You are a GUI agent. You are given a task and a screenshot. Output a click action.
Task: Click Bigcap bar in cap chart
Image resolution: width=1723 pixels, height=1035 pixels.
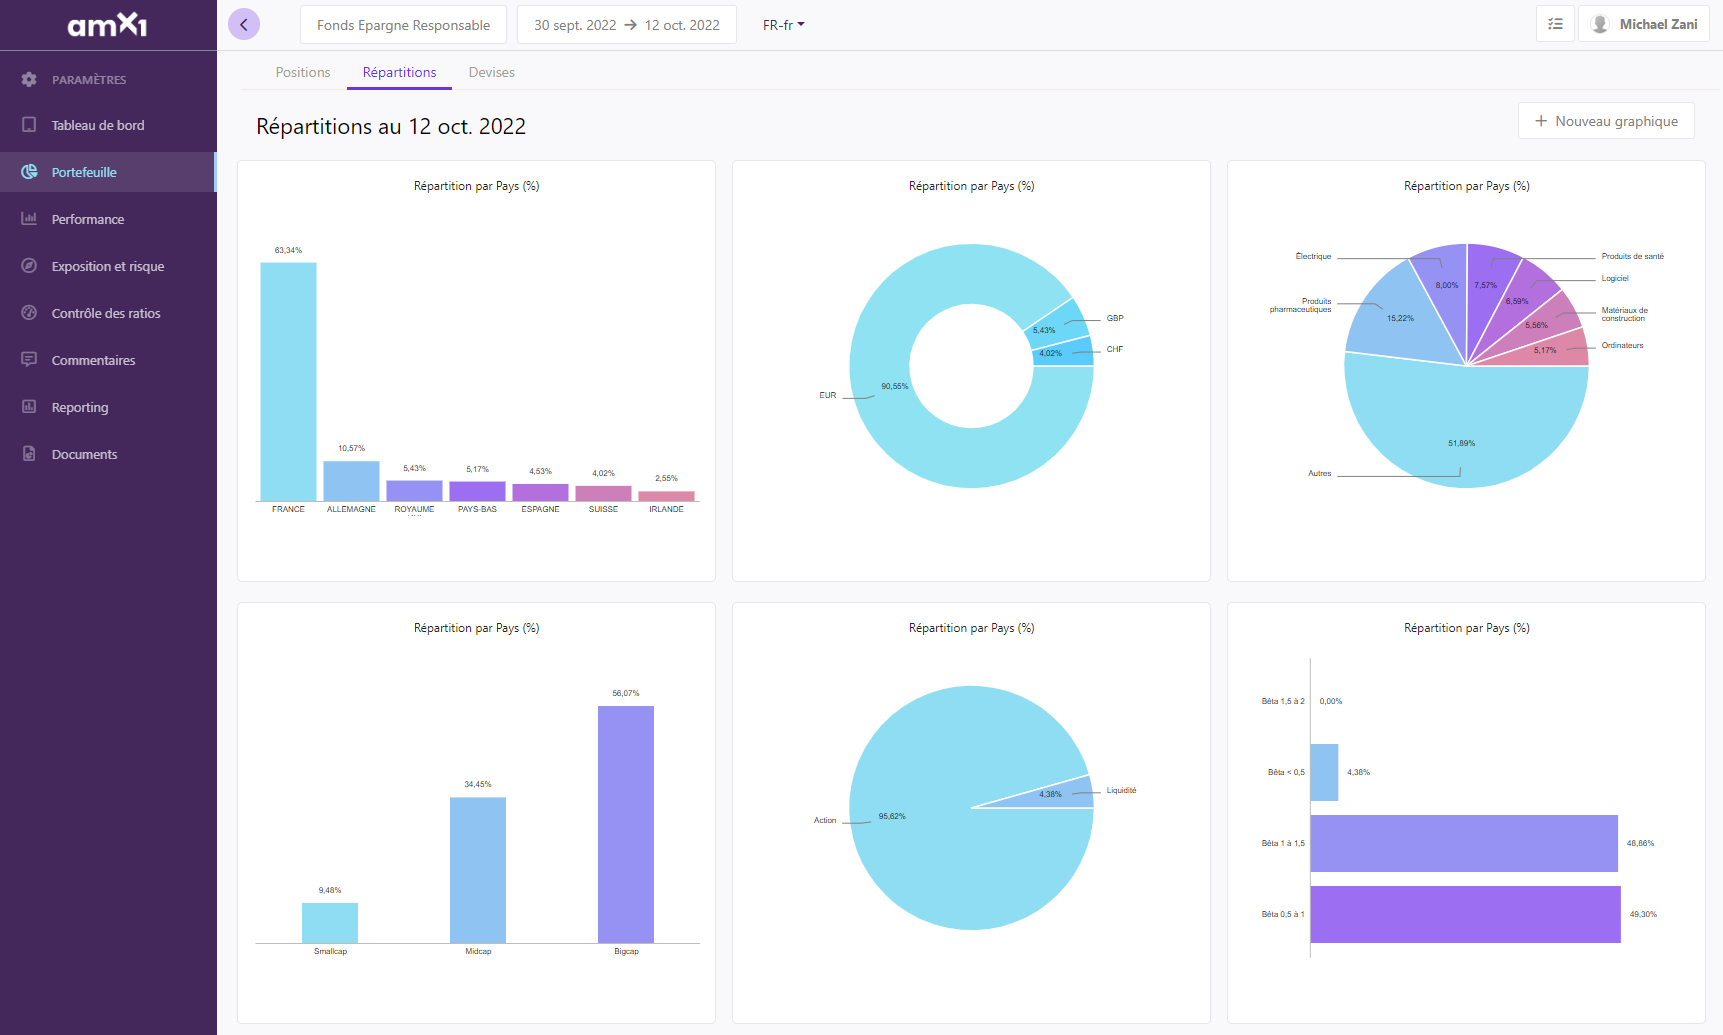click(626, 824)
